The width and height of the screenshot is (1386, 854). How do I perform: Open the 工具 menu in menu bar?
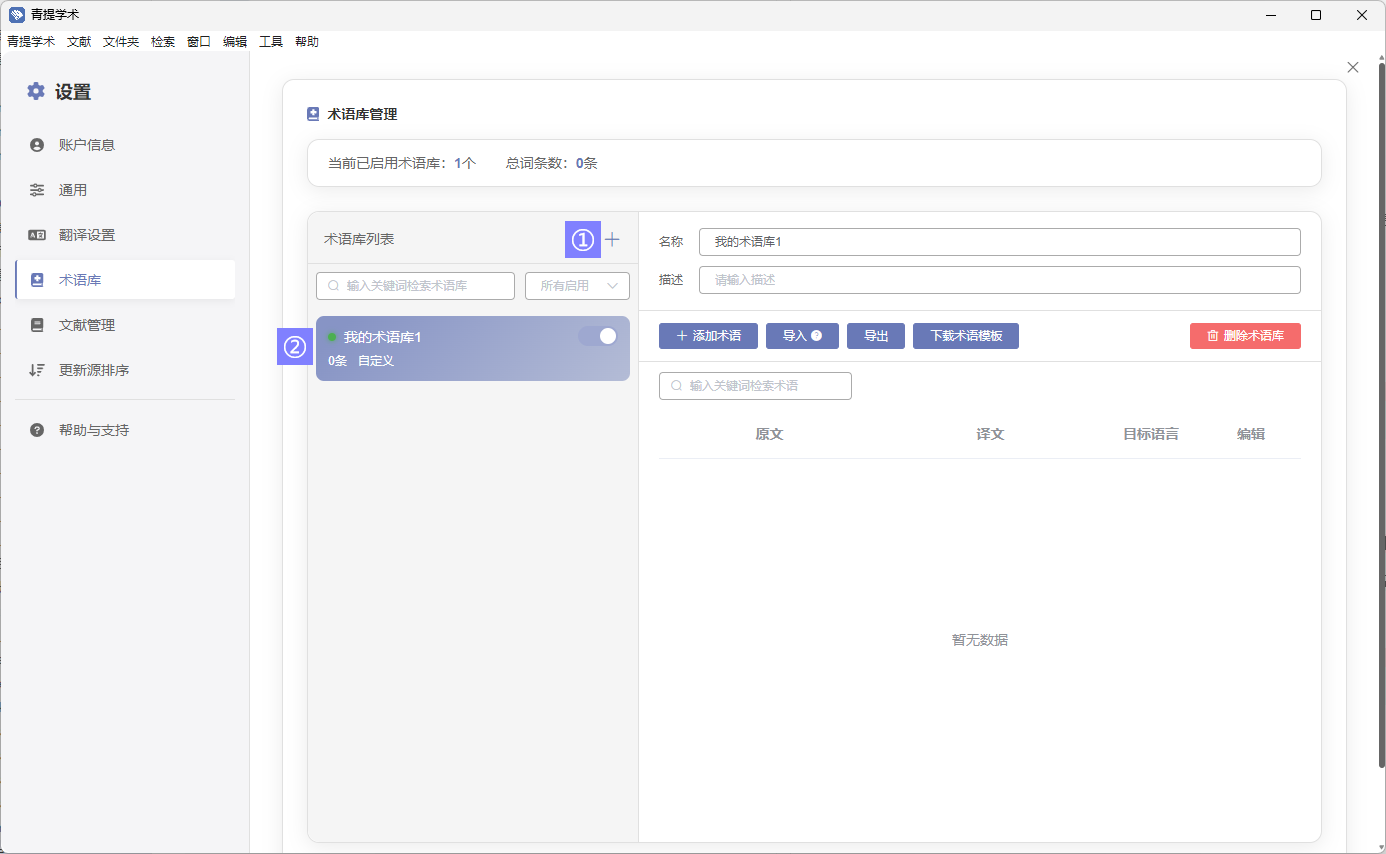(x=271, y=42)
